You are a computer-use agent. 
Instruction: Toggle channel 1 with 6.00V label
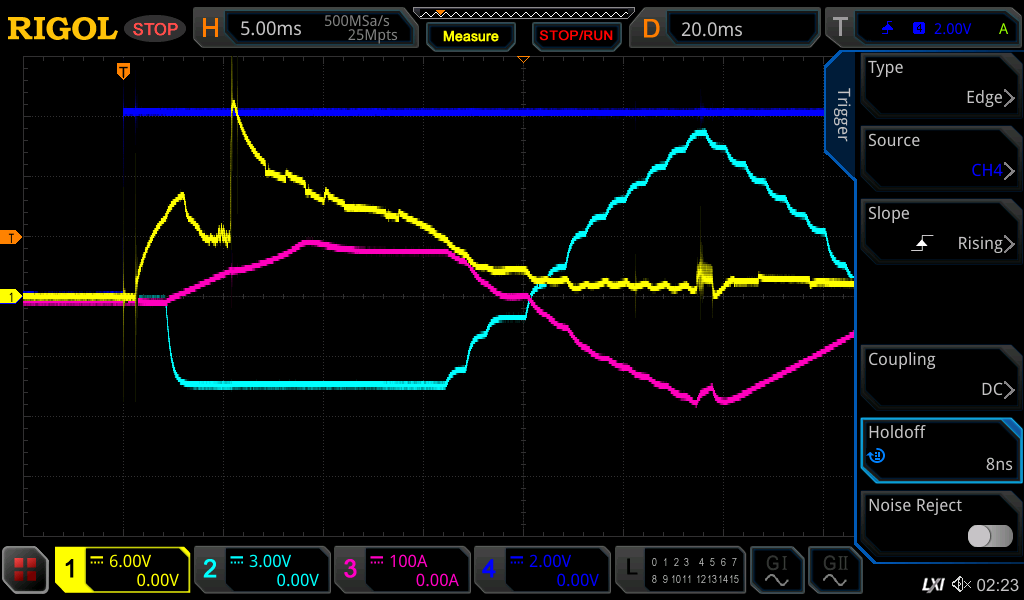point(122,570)
